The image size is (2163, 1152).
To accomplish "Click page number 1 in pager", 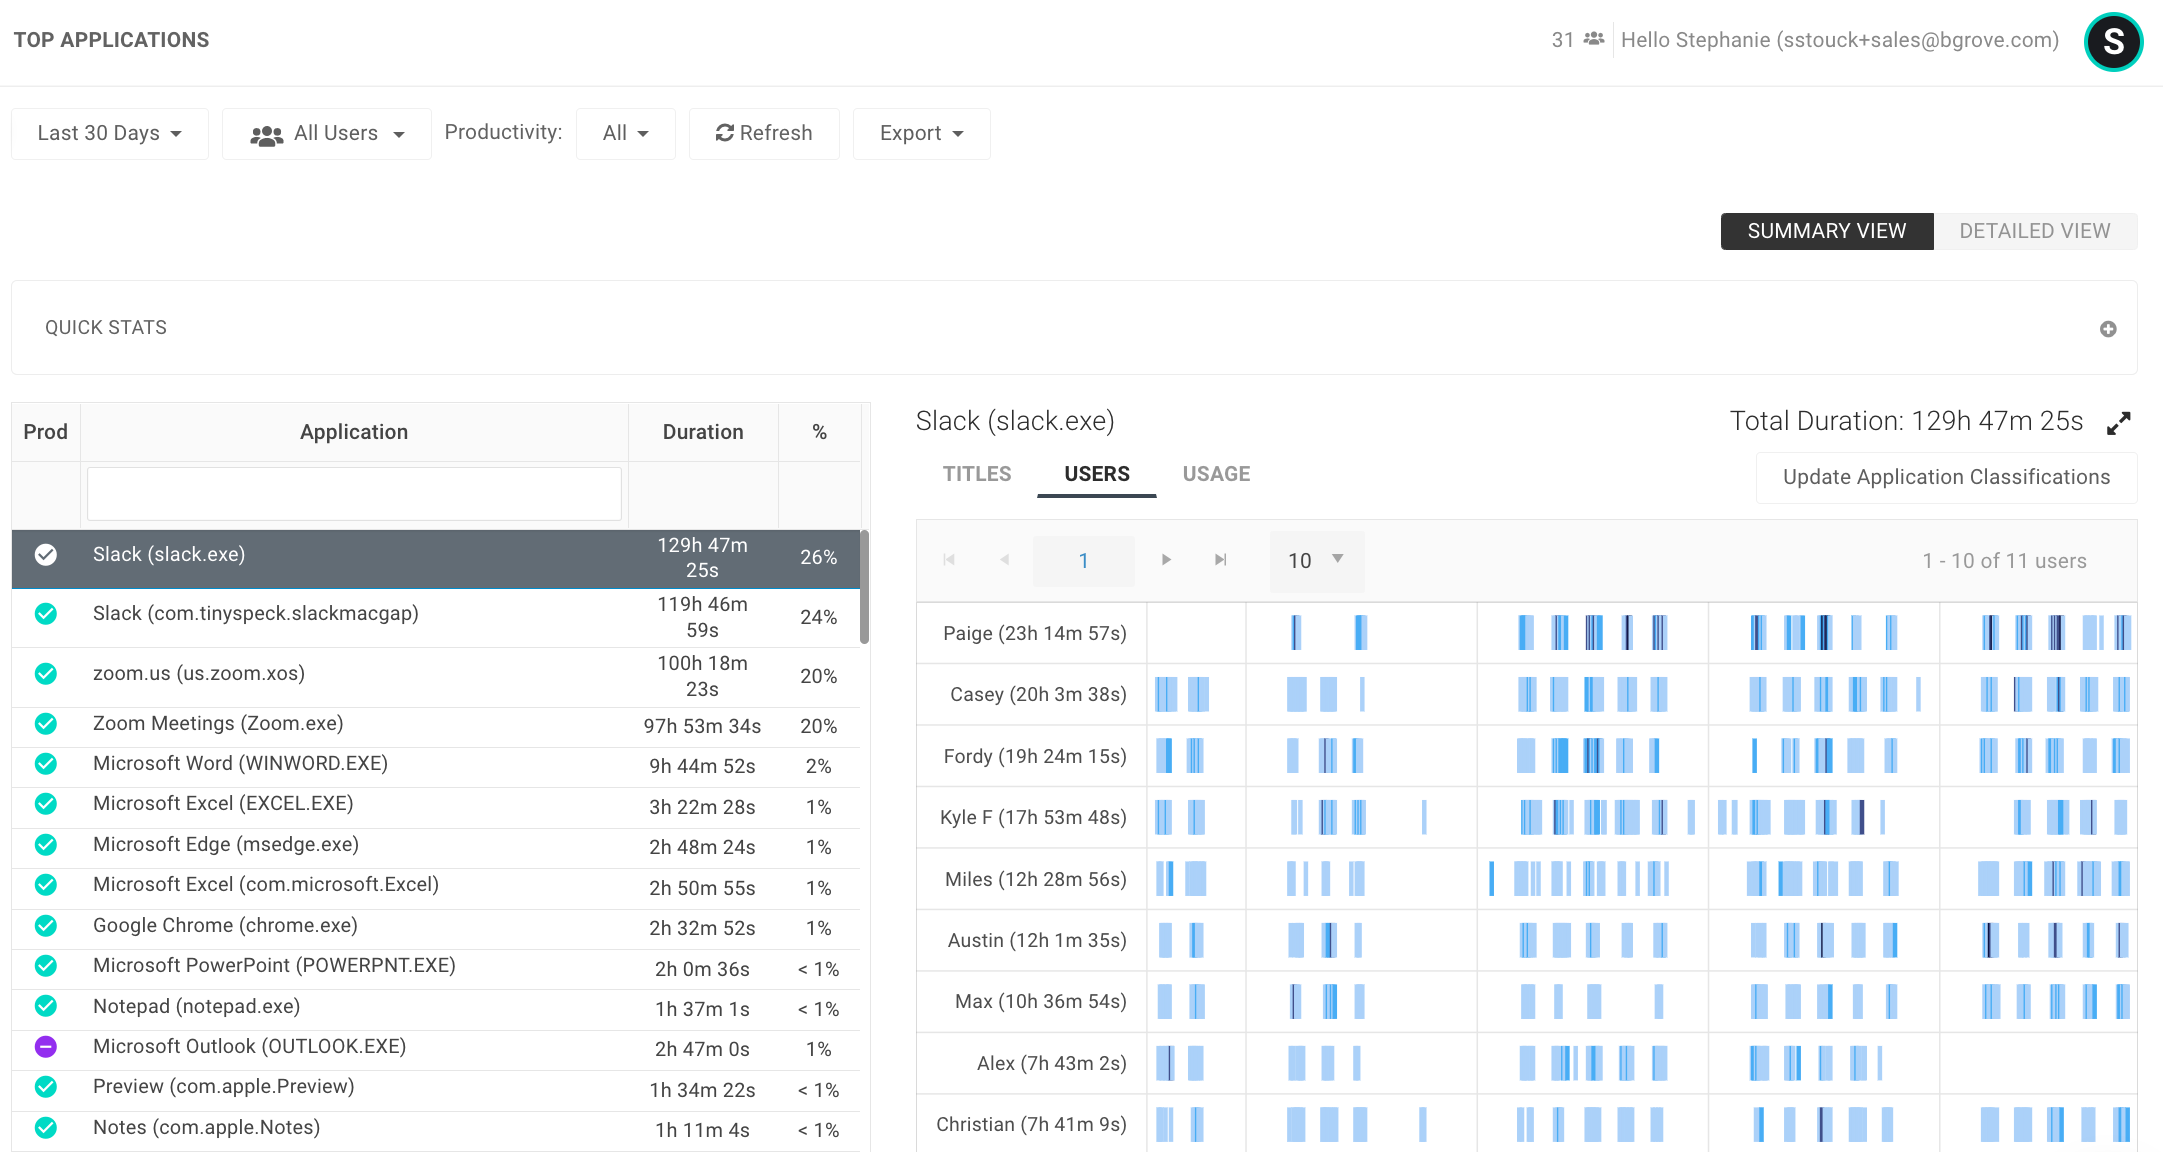I will point(1084,561).
